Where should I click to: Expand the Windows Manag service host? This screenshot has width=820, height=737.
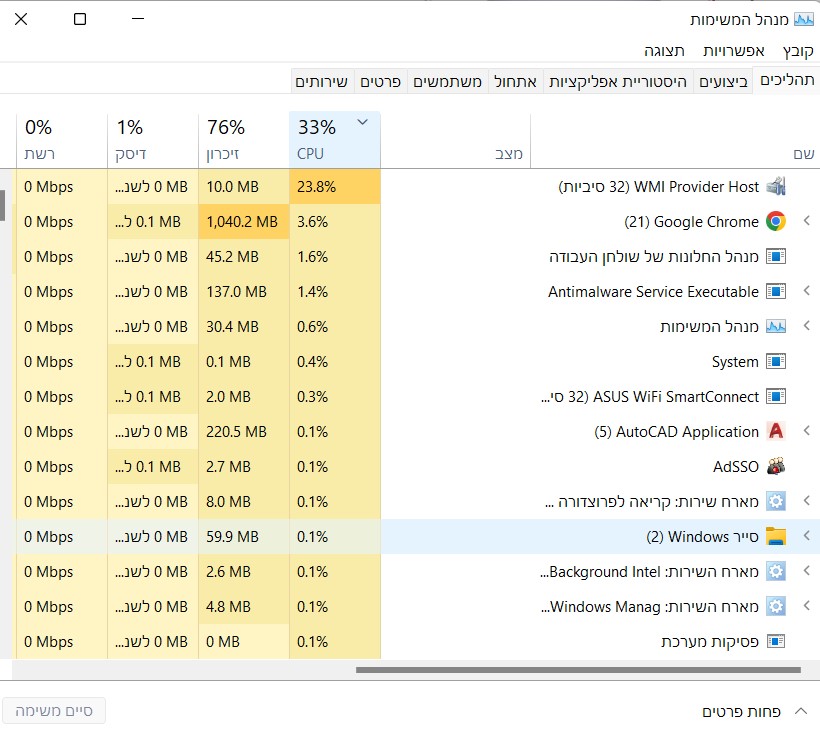click(807, 606)
